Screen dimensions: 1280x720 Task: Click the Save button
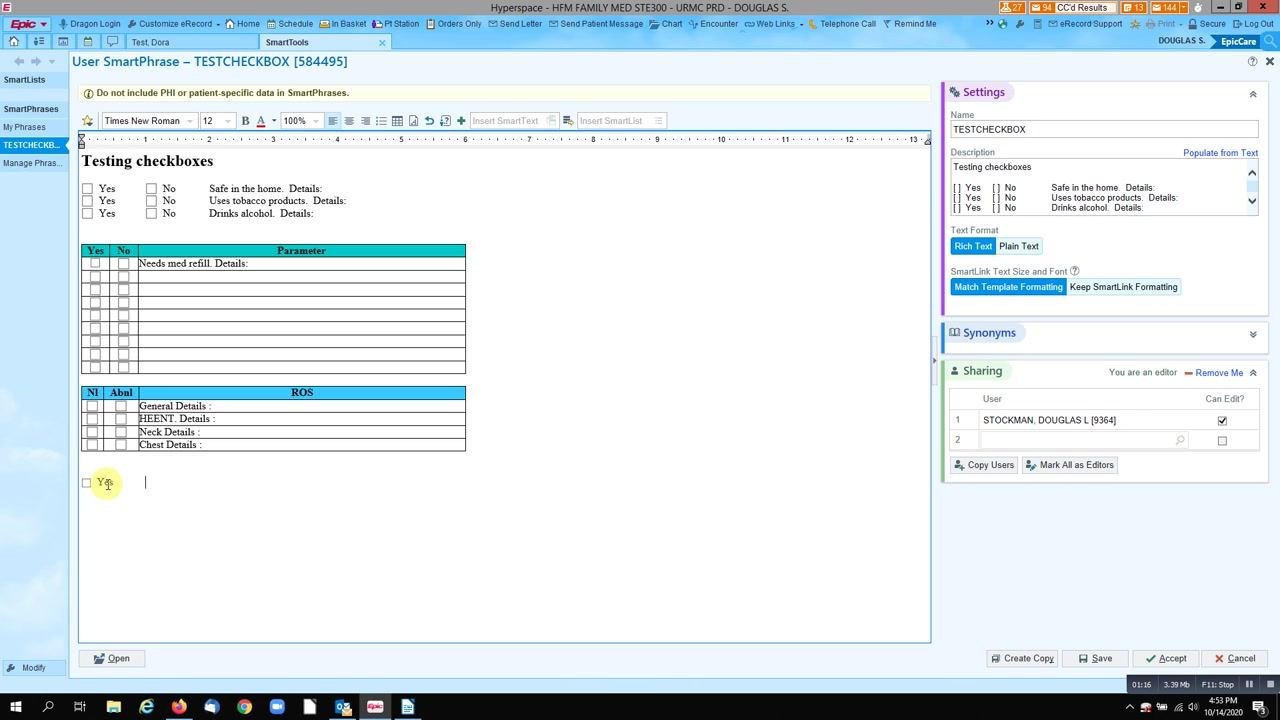tap(1095, 659)
